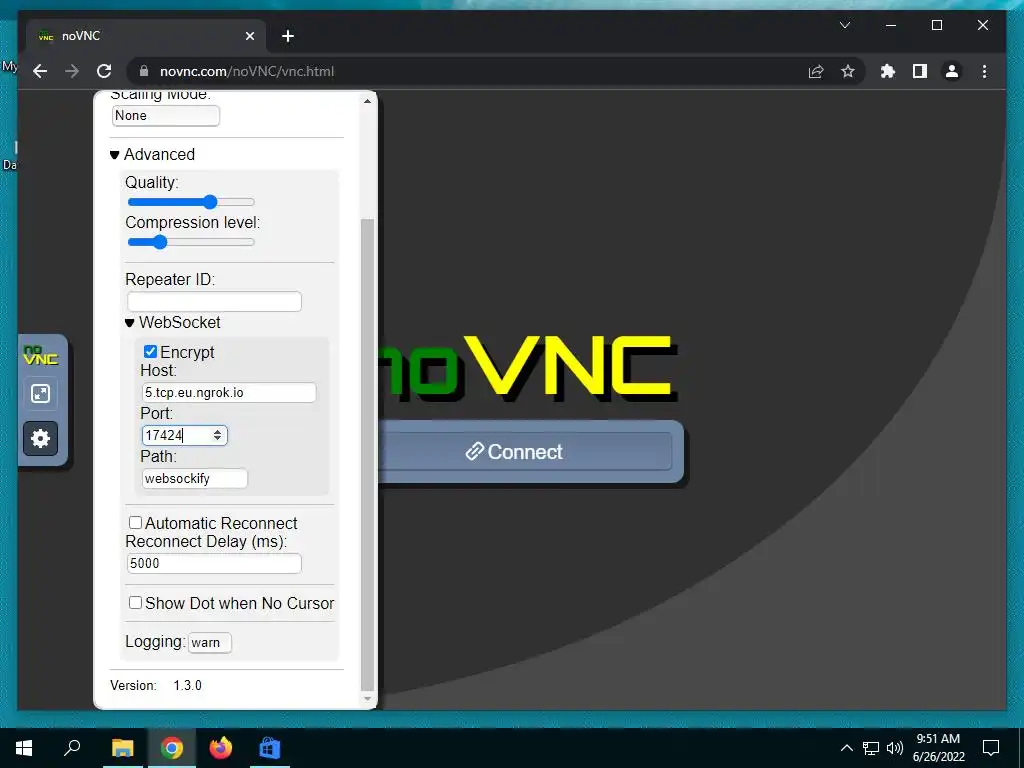Adjust the Quality slider

click(191, 202)
